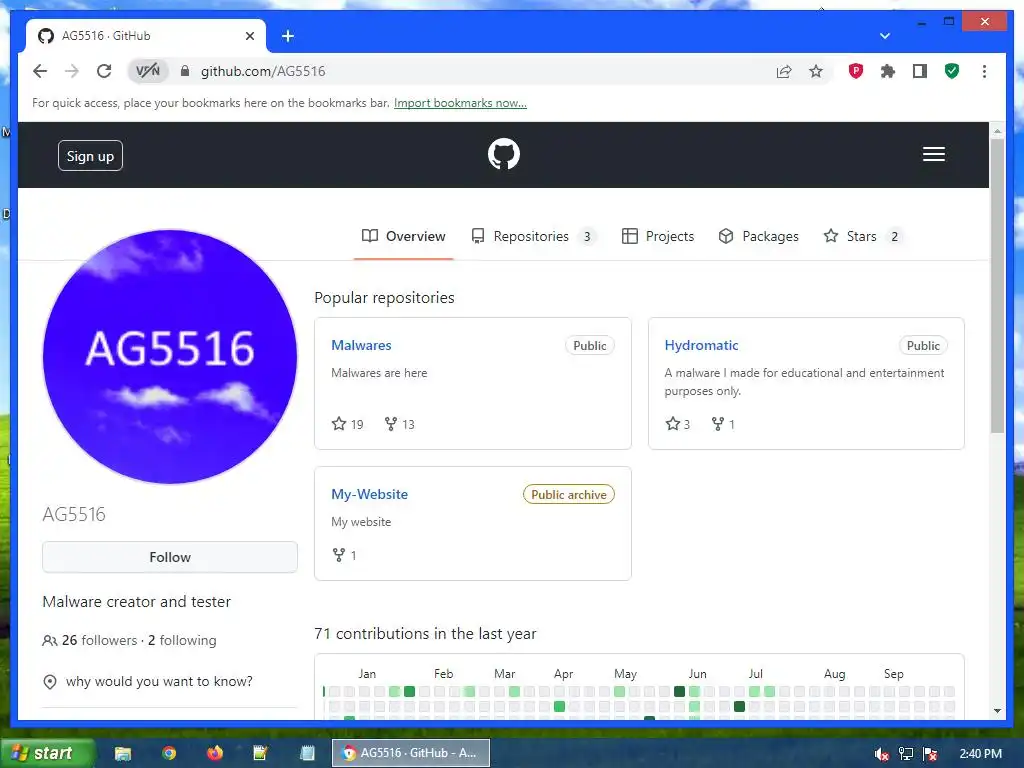1024x768 pixels.
Task: Follow the AG5516 user
Action: tap(170, 557)
